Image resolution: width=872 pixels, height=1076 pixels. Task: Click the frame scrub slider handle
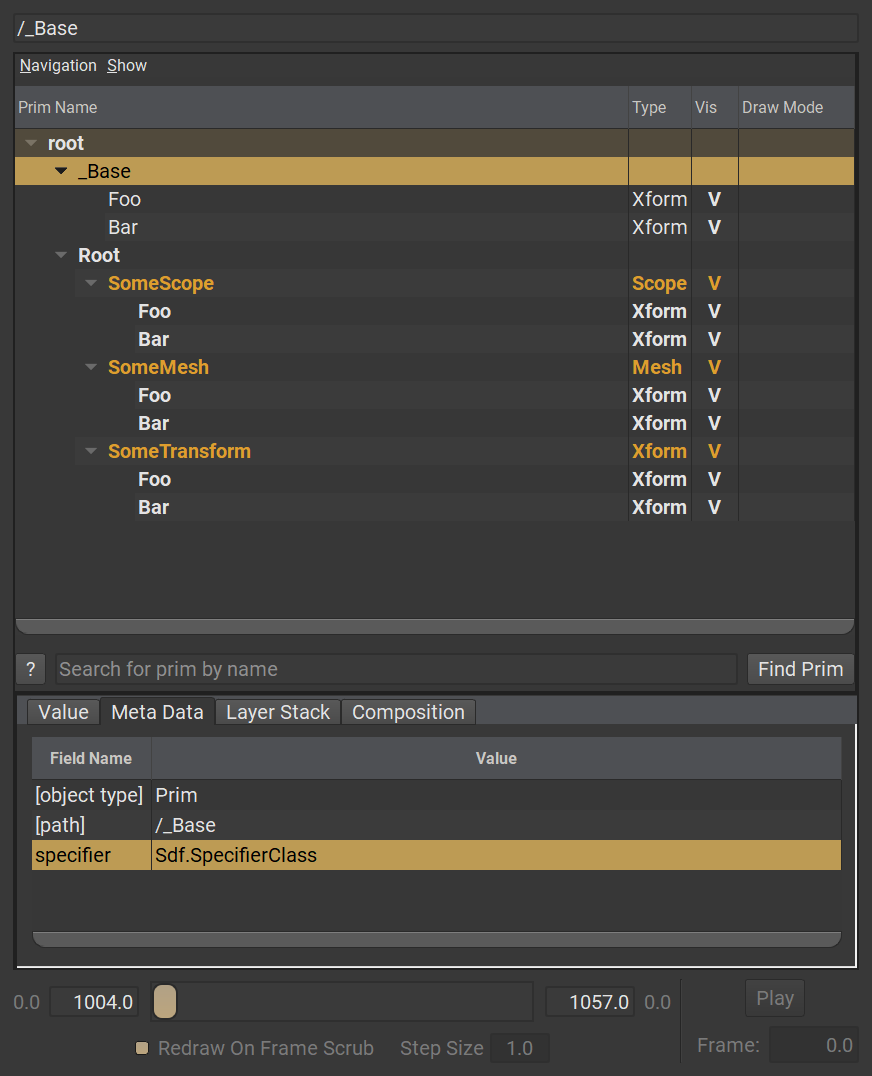click(x=166, y=1001)
